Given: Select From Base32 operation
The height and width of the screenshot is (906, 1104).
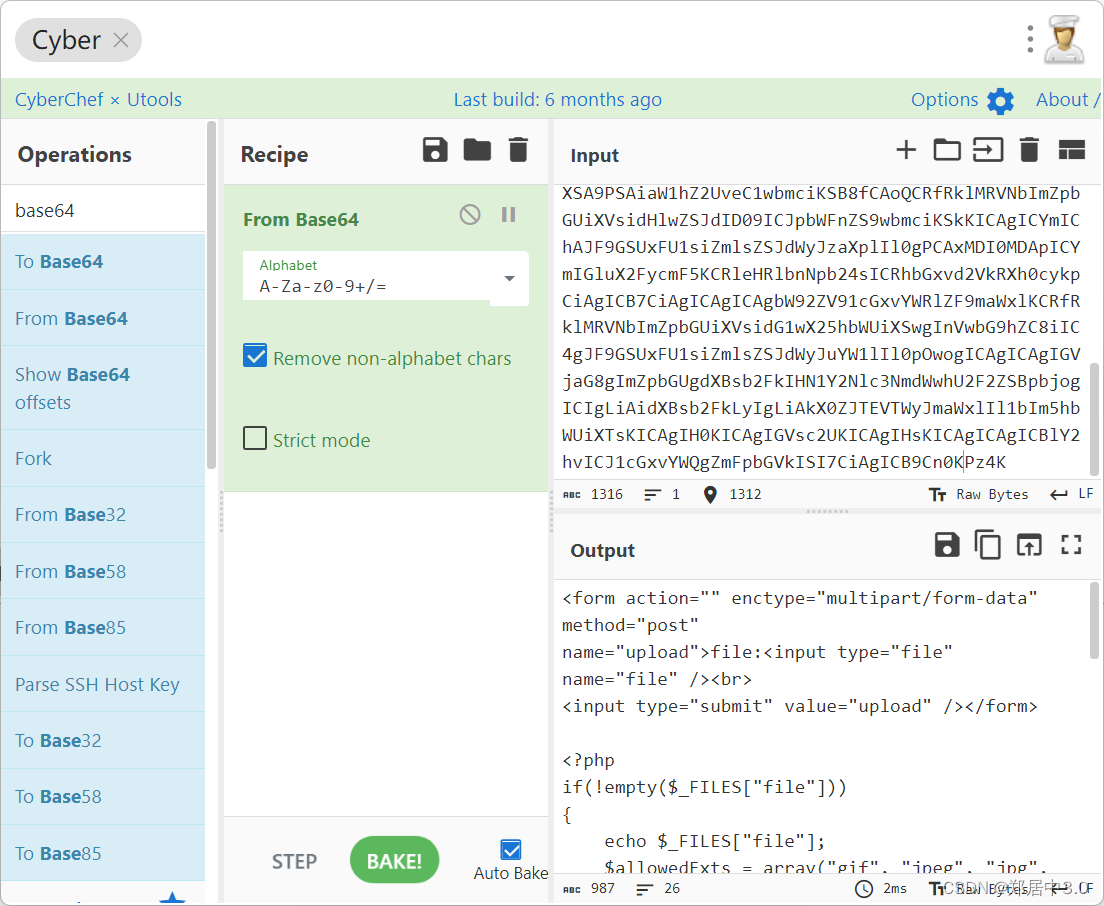Looking at the screenshot, I should click(x=104, y=515).
